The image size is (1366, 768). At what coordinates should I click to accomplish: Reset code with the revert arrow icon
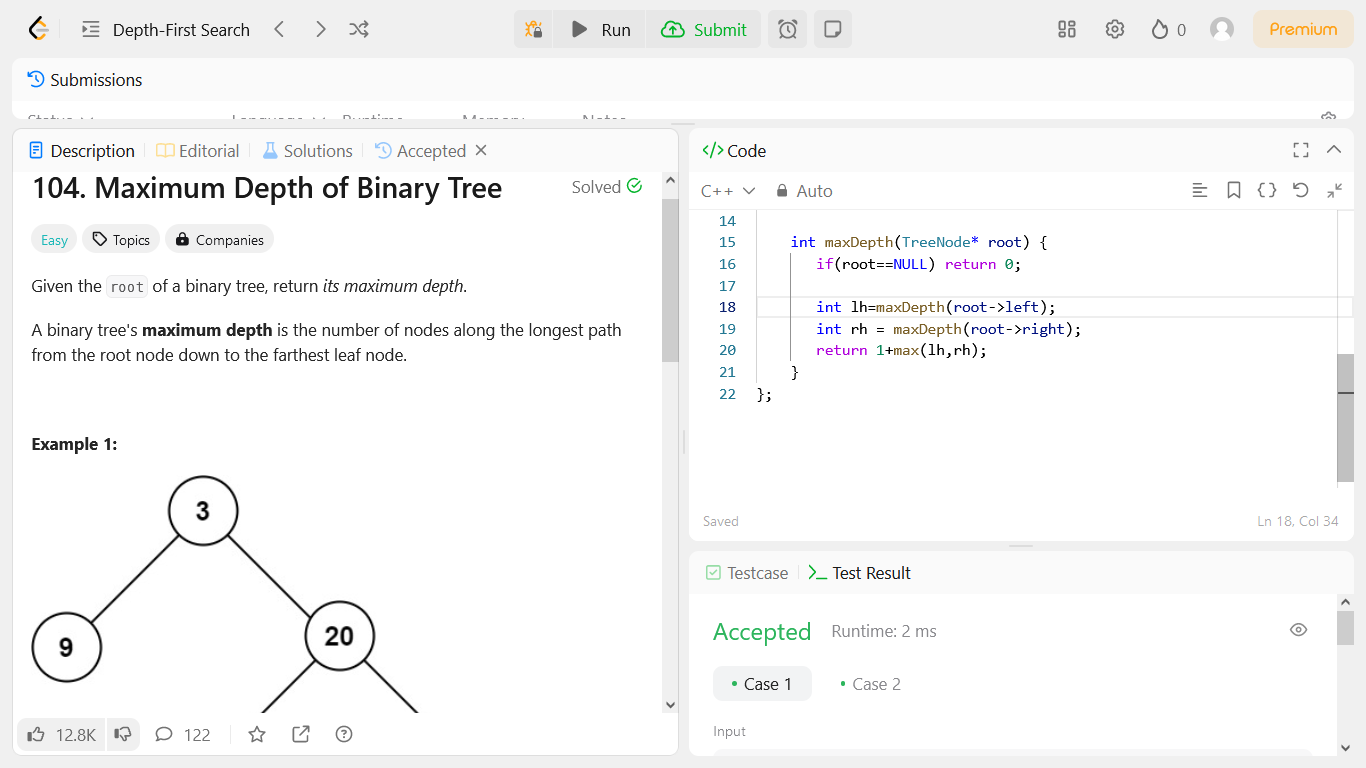tap(1301, 190)
